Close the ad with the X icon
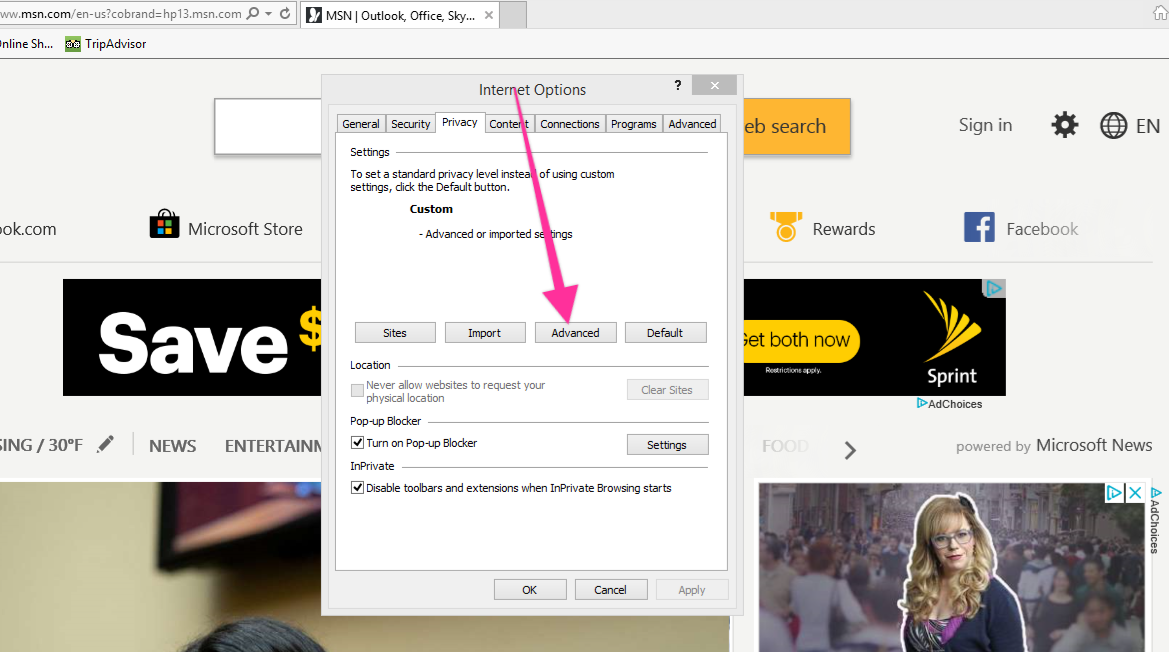1169x652 pixels. point(1135,493)
